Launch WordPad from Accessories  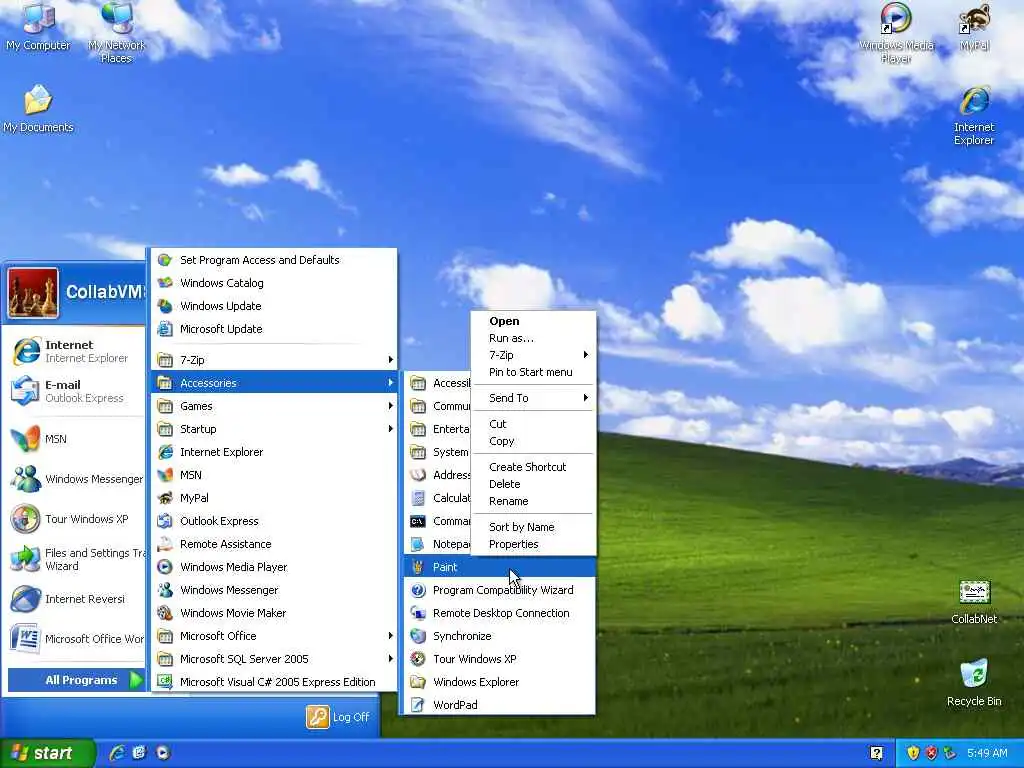500,705
